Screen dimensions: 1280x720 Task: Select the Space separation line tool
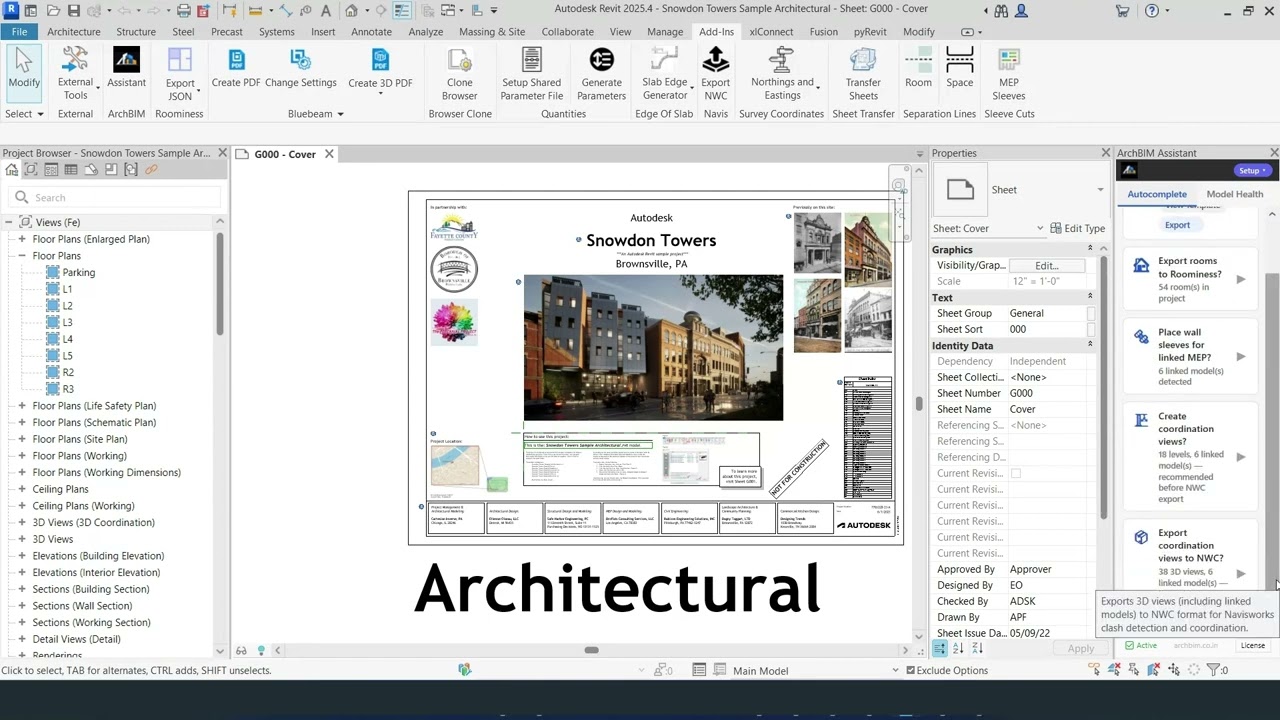(959, 68)
